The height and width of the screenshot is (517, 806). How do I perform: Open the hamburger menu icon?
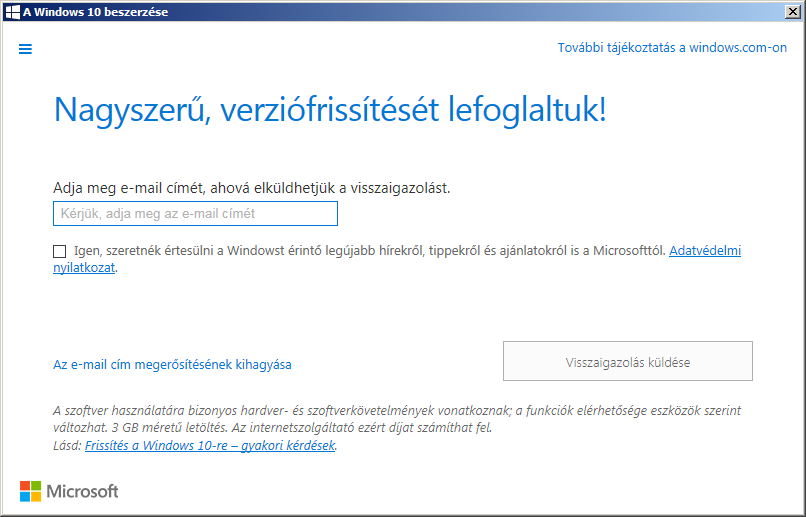pyautogui.click(x=26, y=49)
